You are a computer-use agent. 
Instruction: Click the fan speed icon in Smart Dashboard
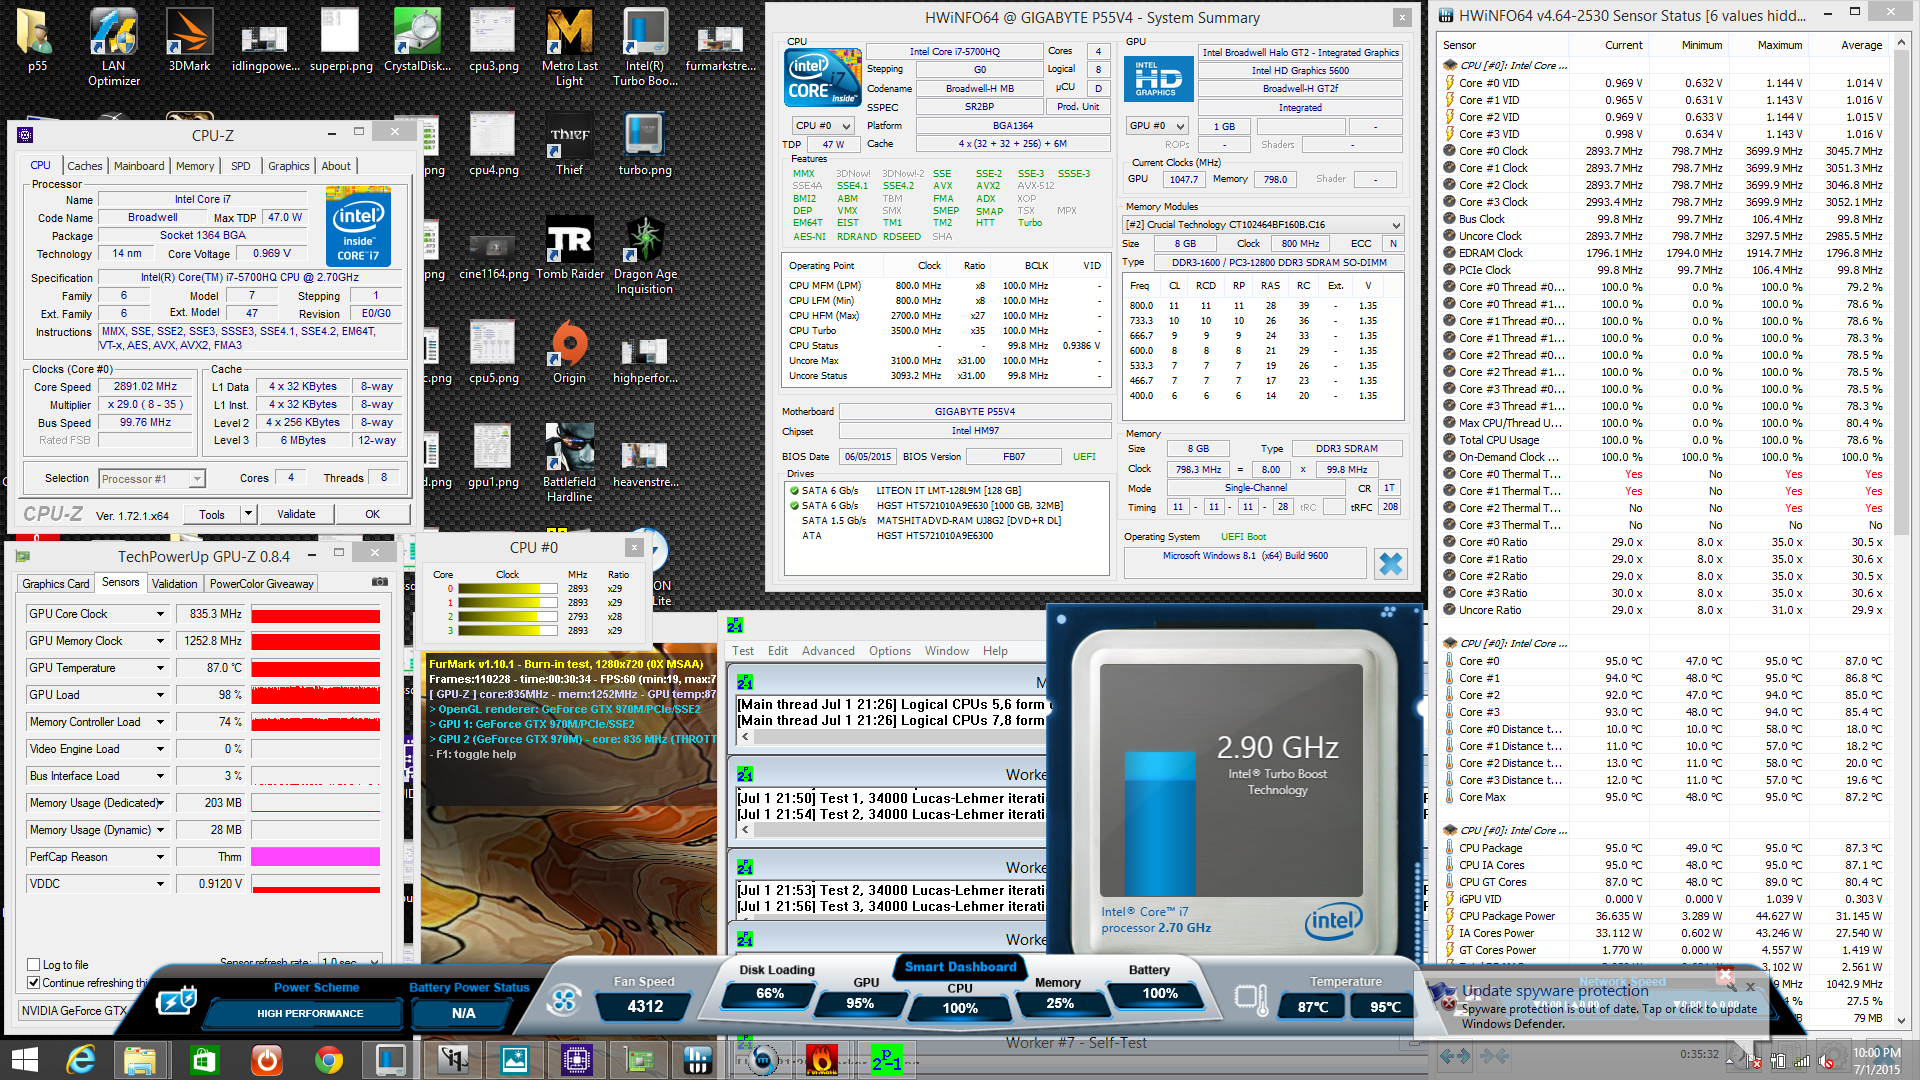point(563,999)
